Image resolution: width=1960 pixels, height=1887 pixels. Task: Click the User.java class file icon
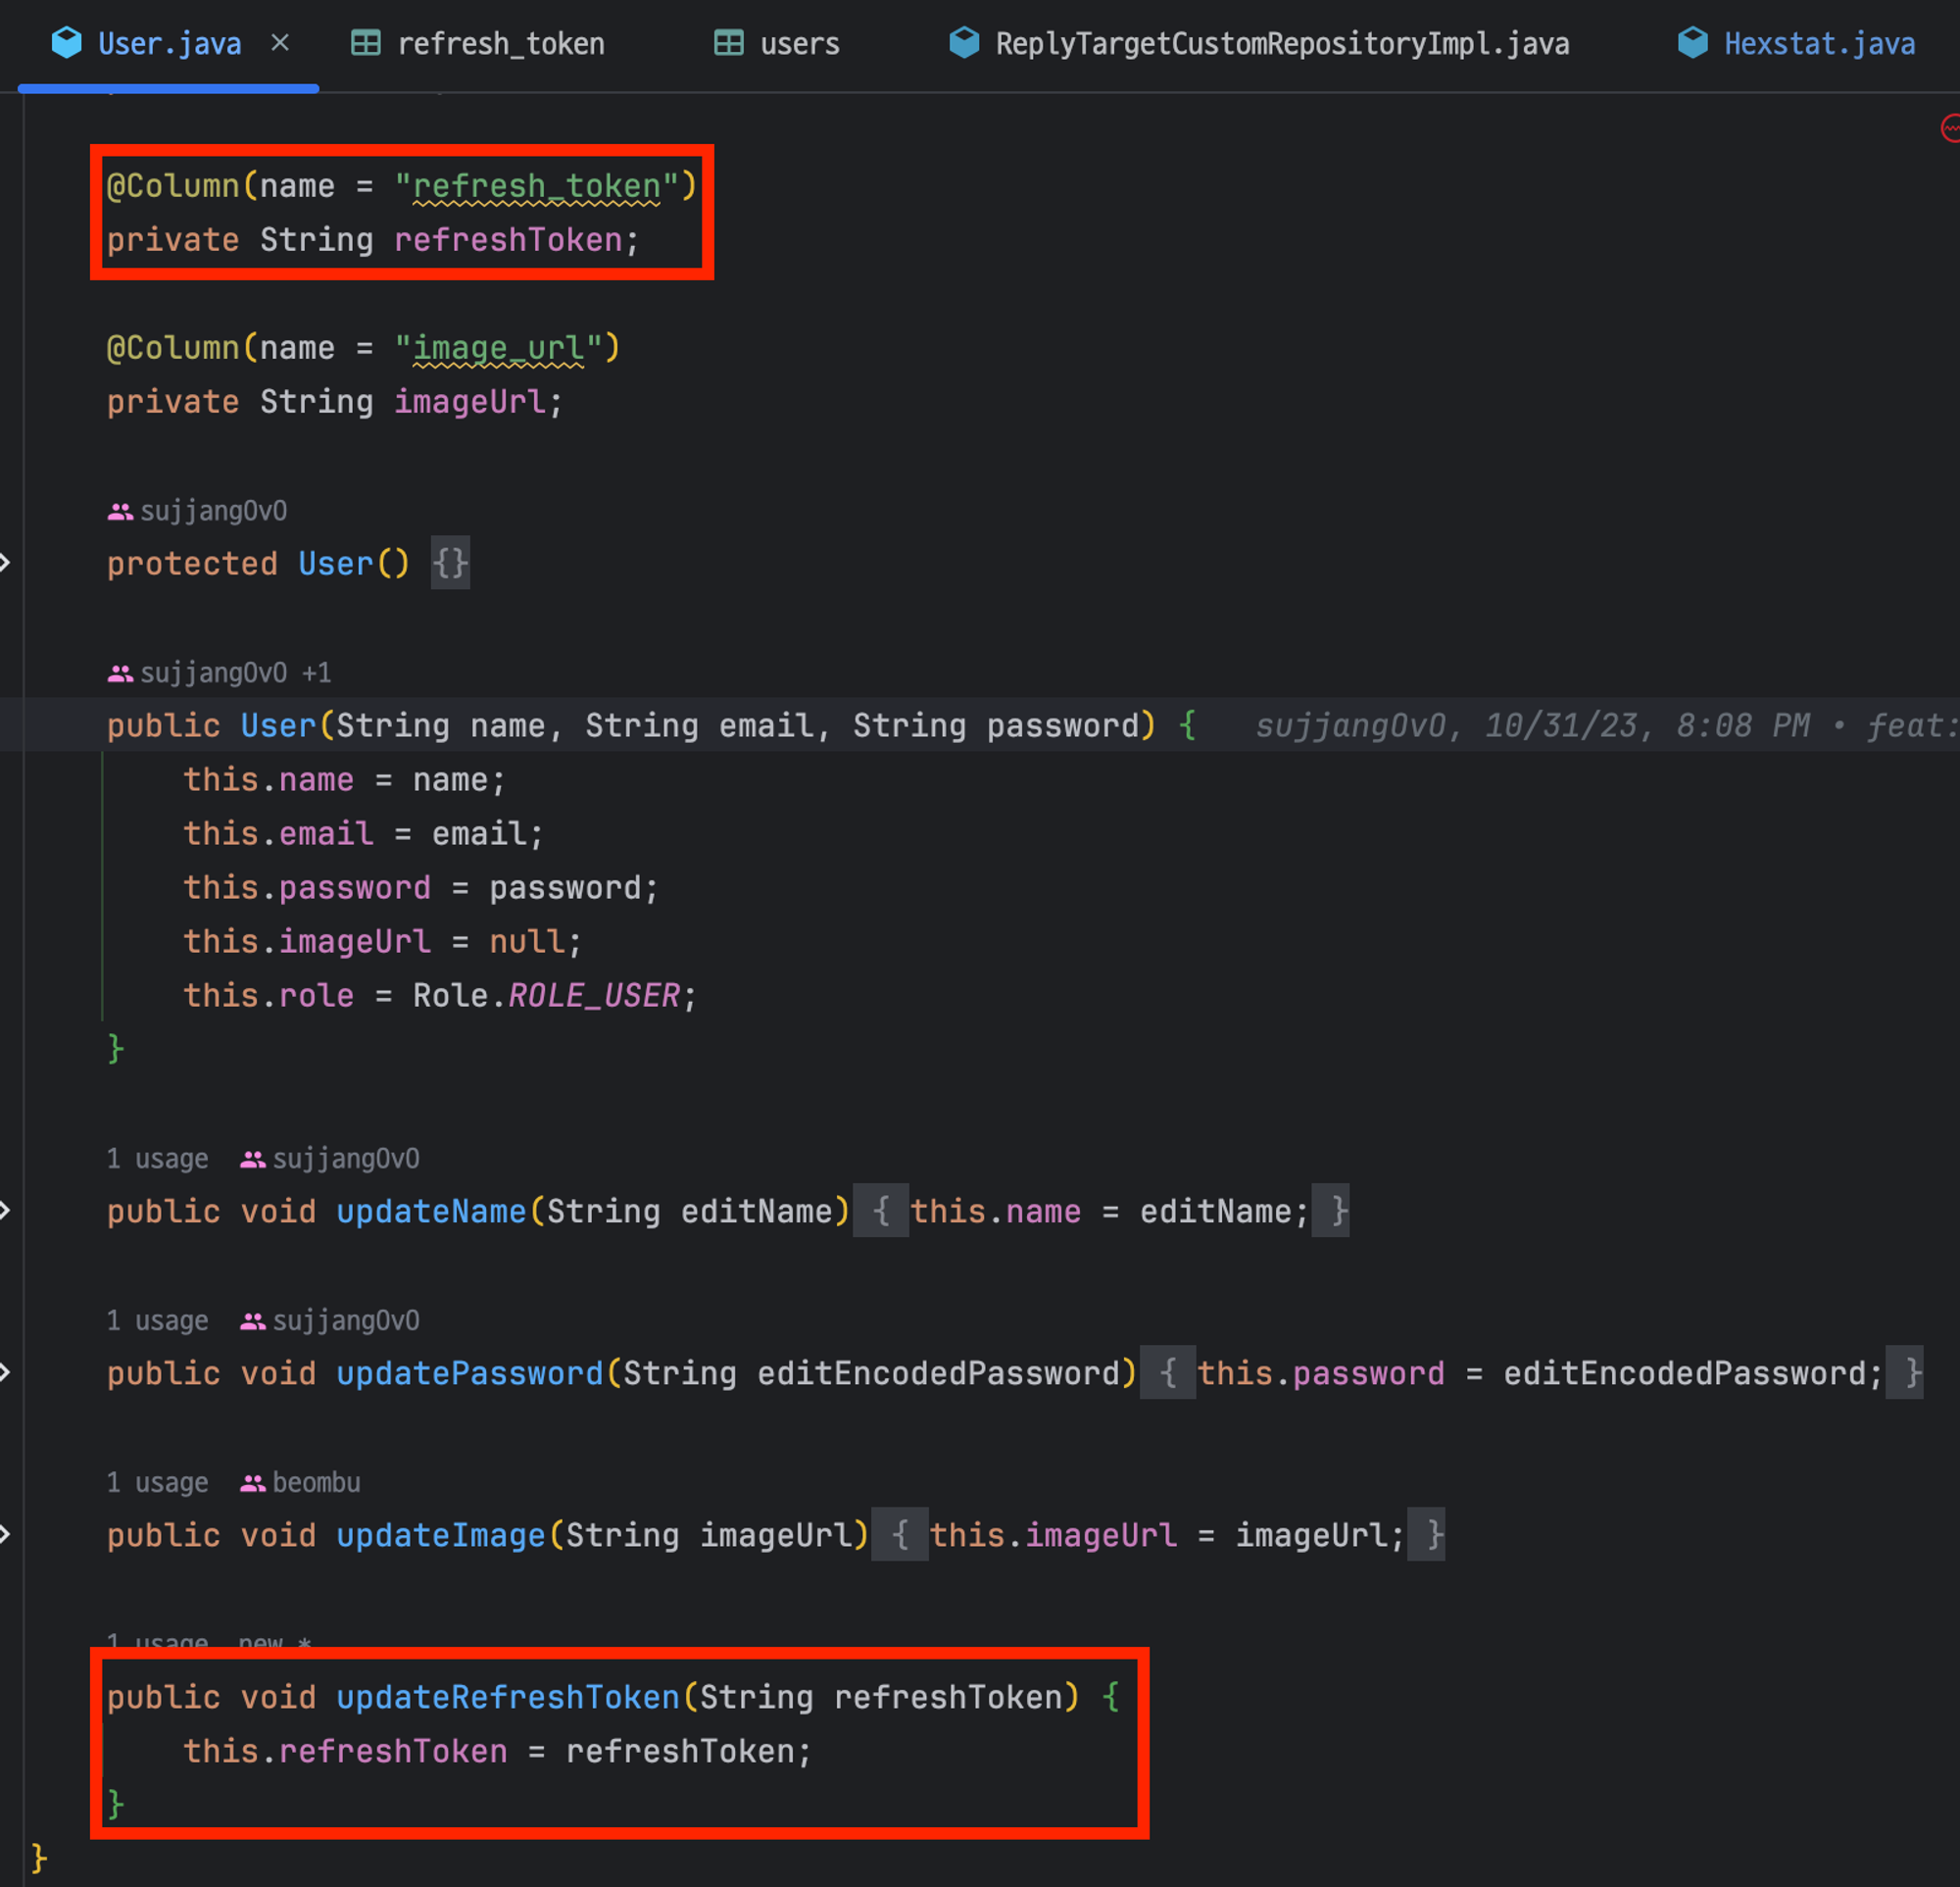coord(67,43)
